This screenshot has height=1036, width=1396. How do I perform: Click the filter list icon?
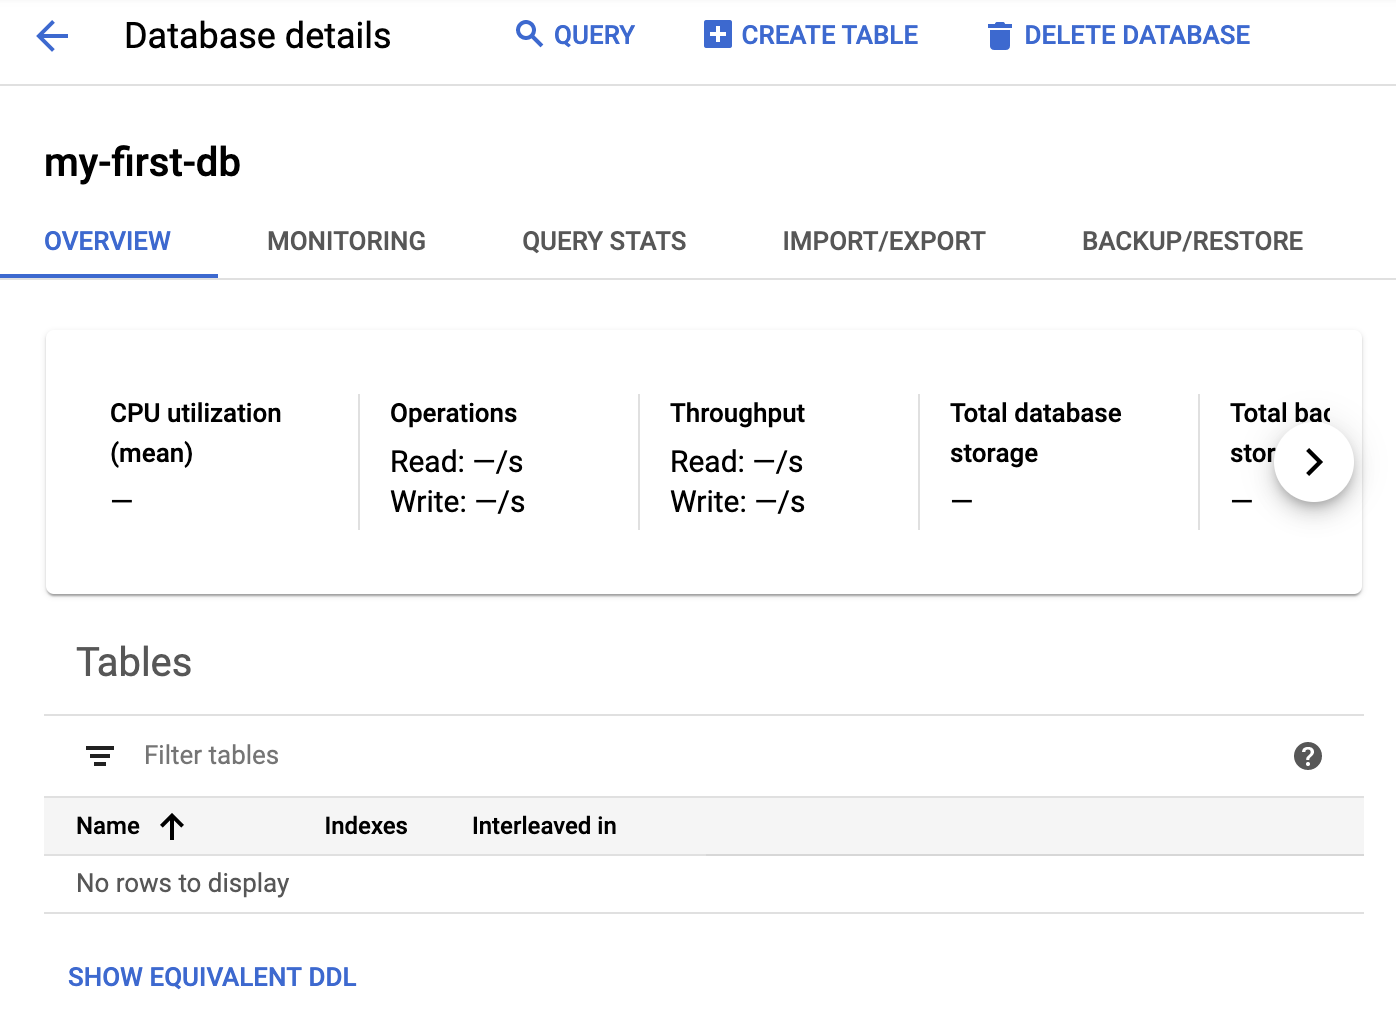[x=100, y=756]
